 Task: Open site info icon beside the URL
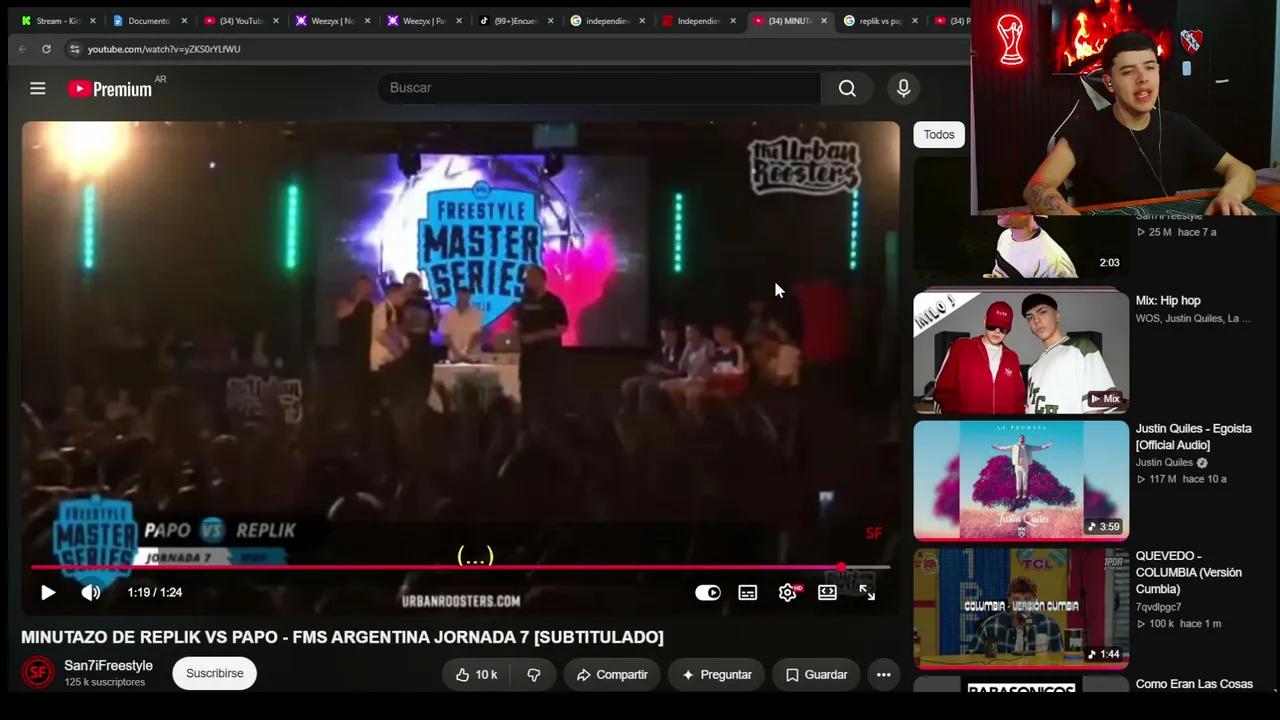[x=74, y=49]
